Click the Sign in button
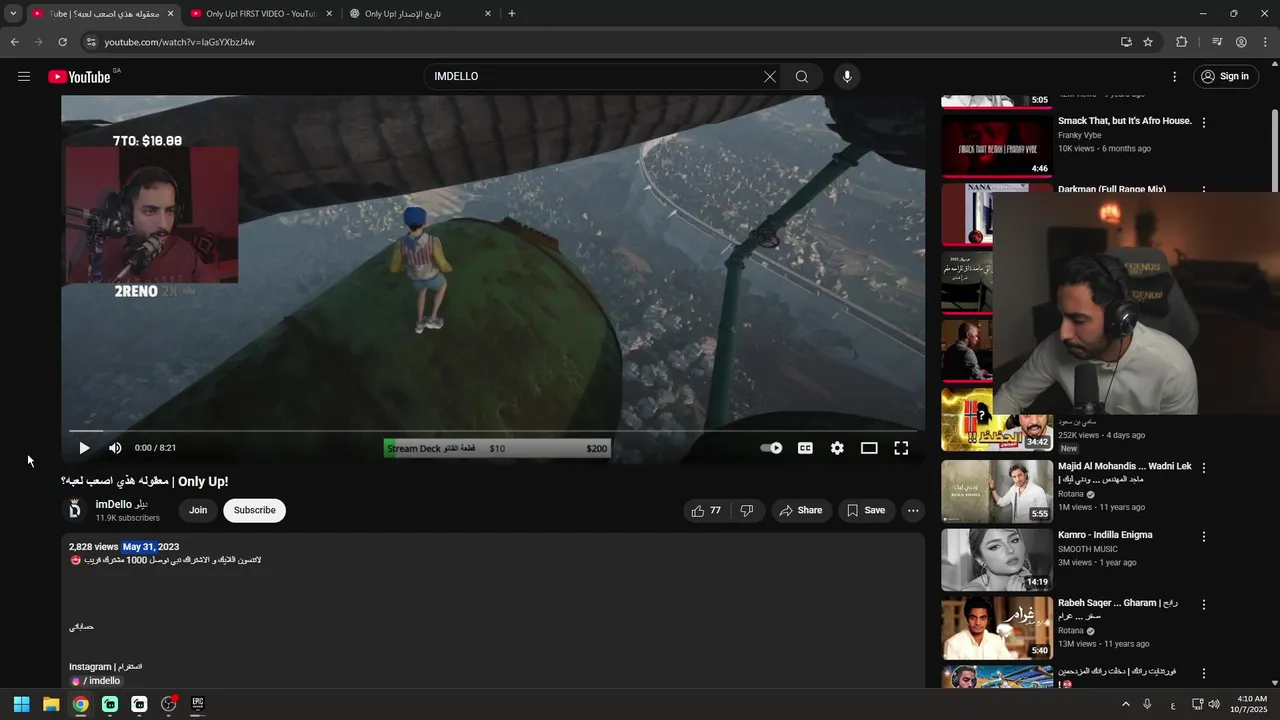Screen dimensions: 1280x720 pos(1226,76)
